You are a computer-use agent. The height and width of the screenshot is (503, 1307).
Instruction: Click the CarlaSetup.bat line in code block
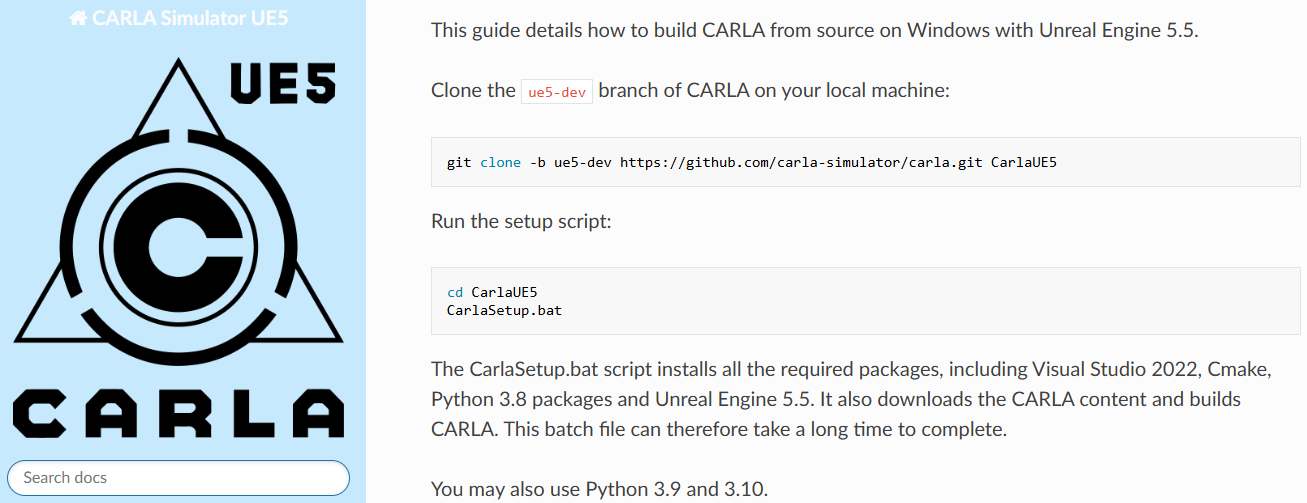pos(504,310)
